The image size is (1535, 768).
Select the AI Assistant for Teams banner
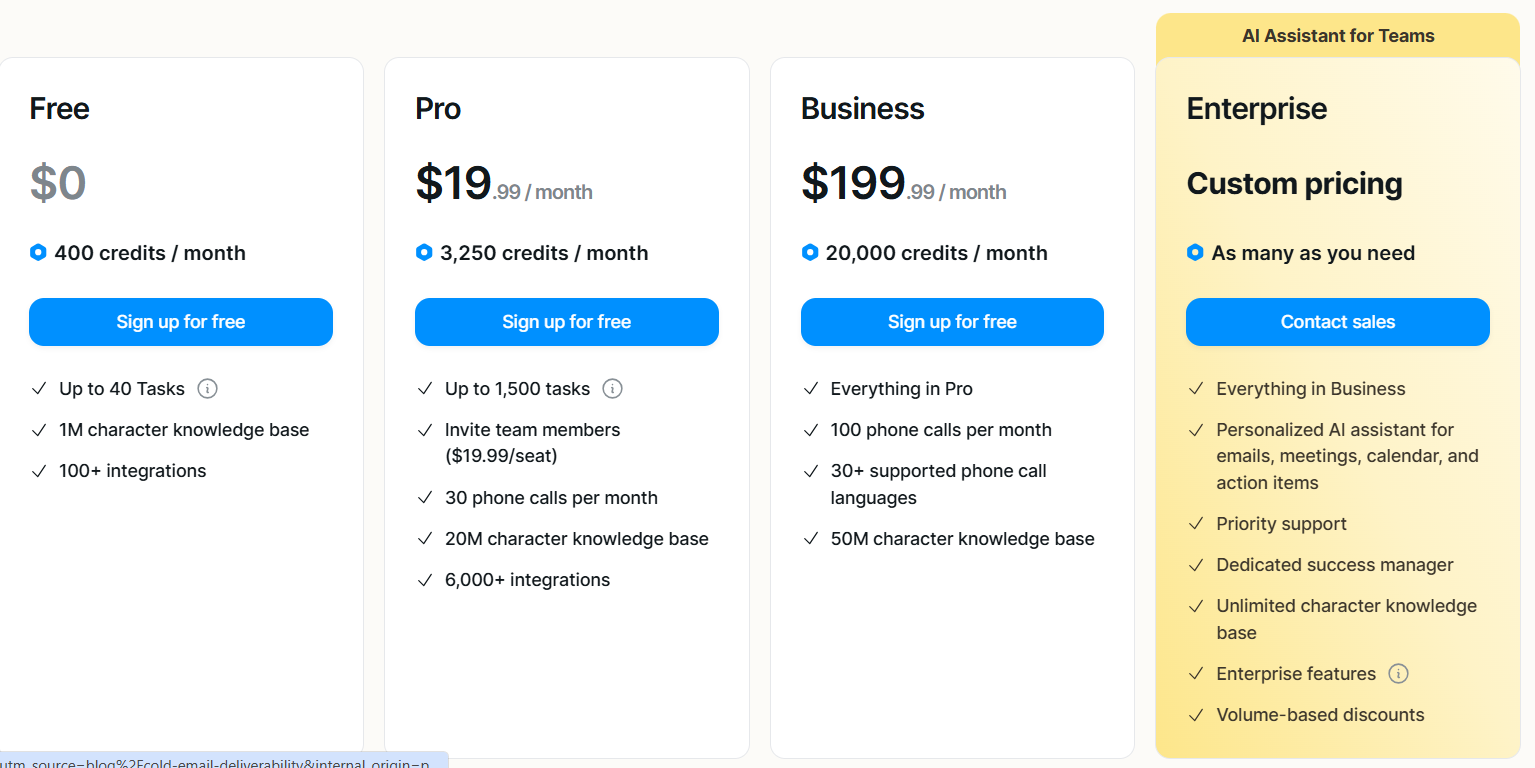[x=1337, y=35]
